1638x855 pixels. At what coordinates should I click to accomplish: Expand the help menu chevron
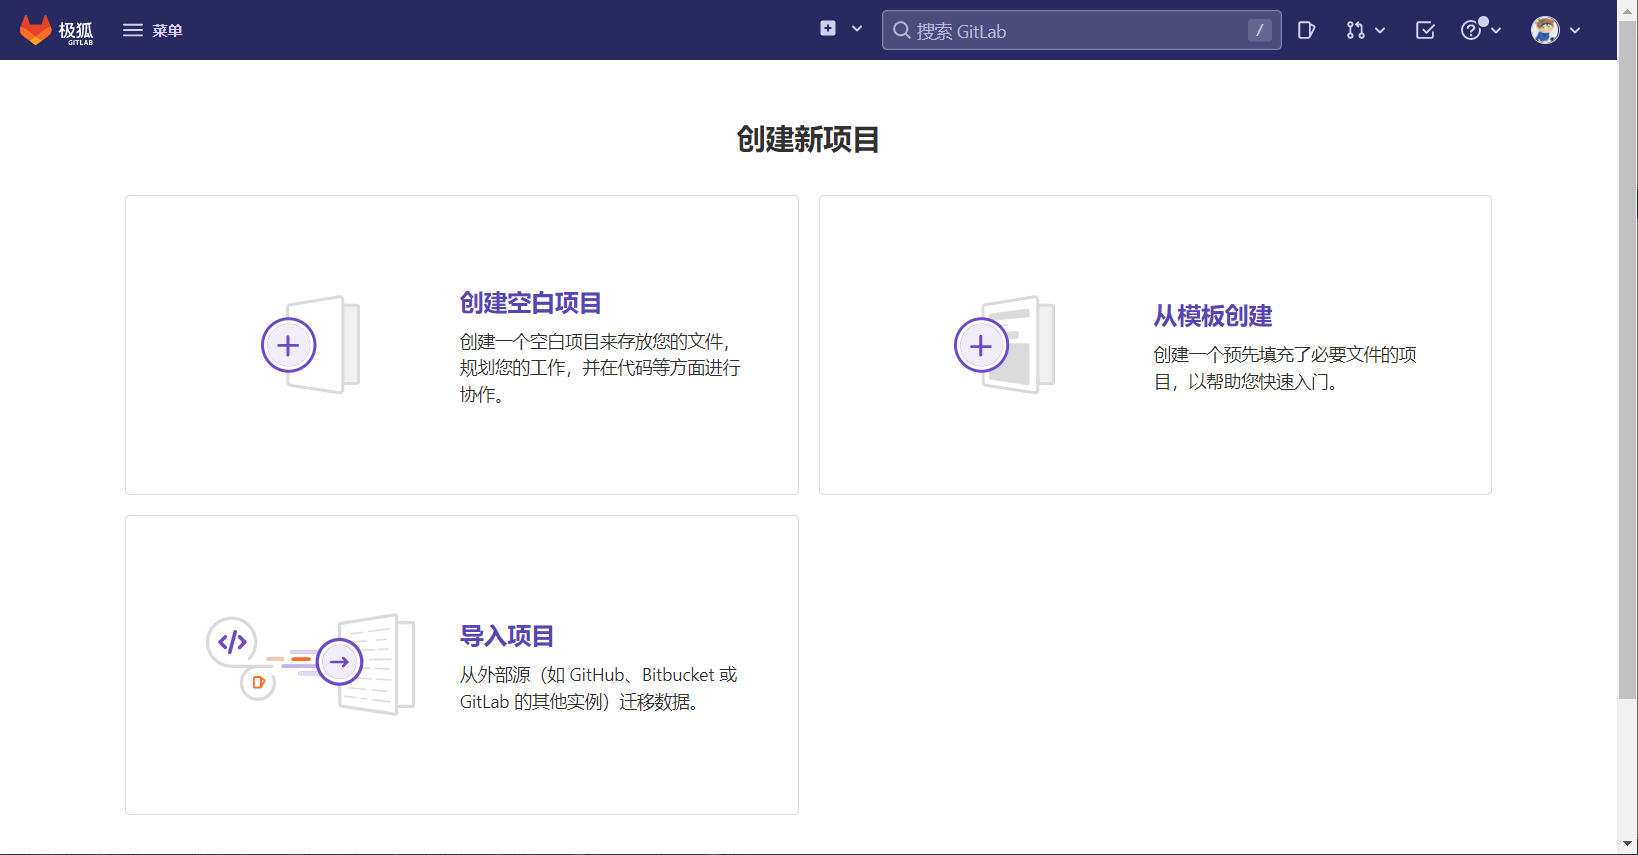pos(1496,31)
